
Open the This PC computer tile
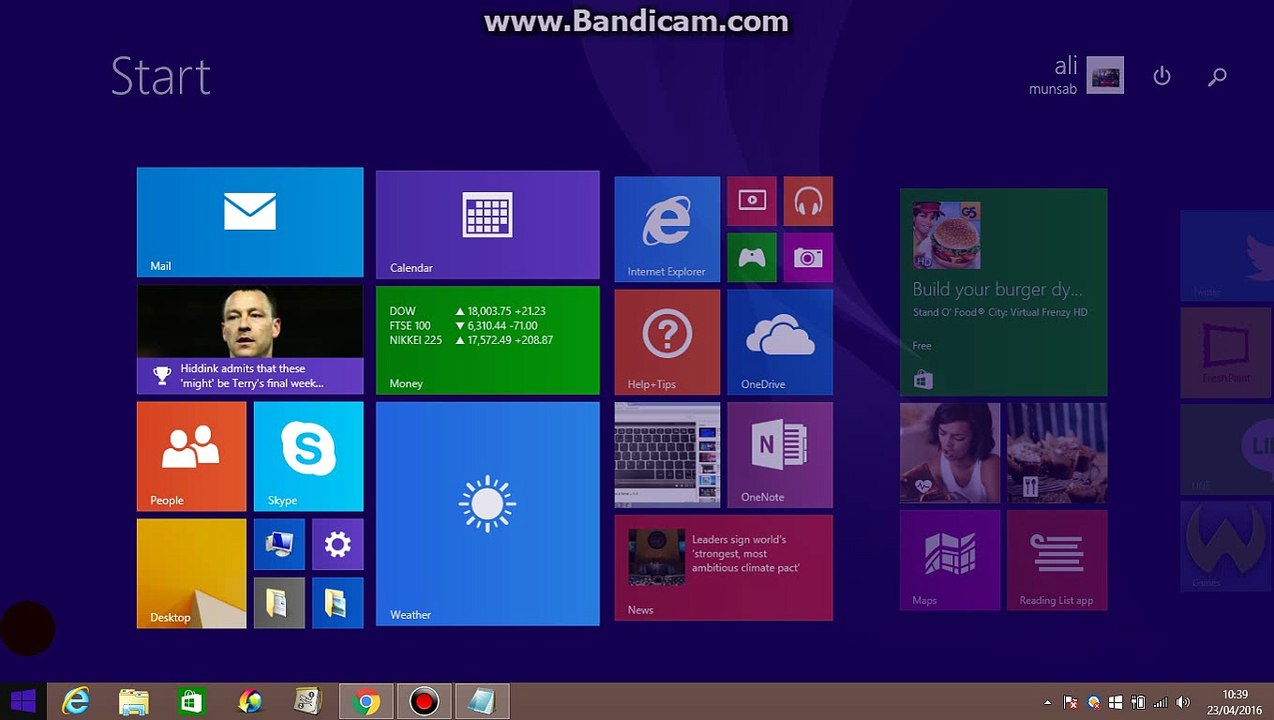tap(279, 544)
